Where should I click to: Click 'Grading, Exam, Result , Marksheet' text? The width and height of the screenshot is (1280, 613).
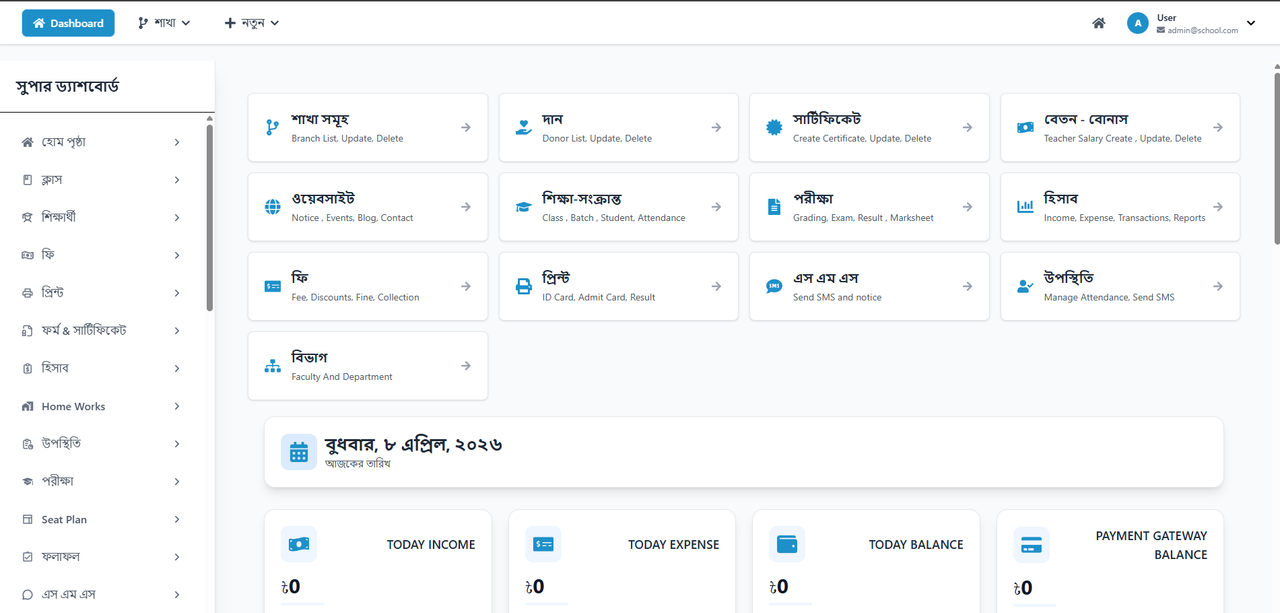[x=863, y=217]
